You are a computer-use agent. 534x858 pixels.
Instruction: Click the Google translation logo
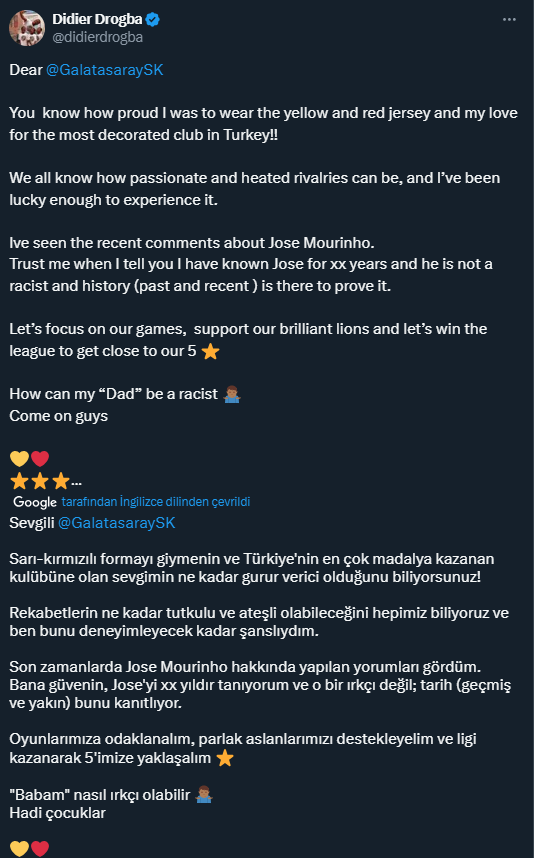35,502
